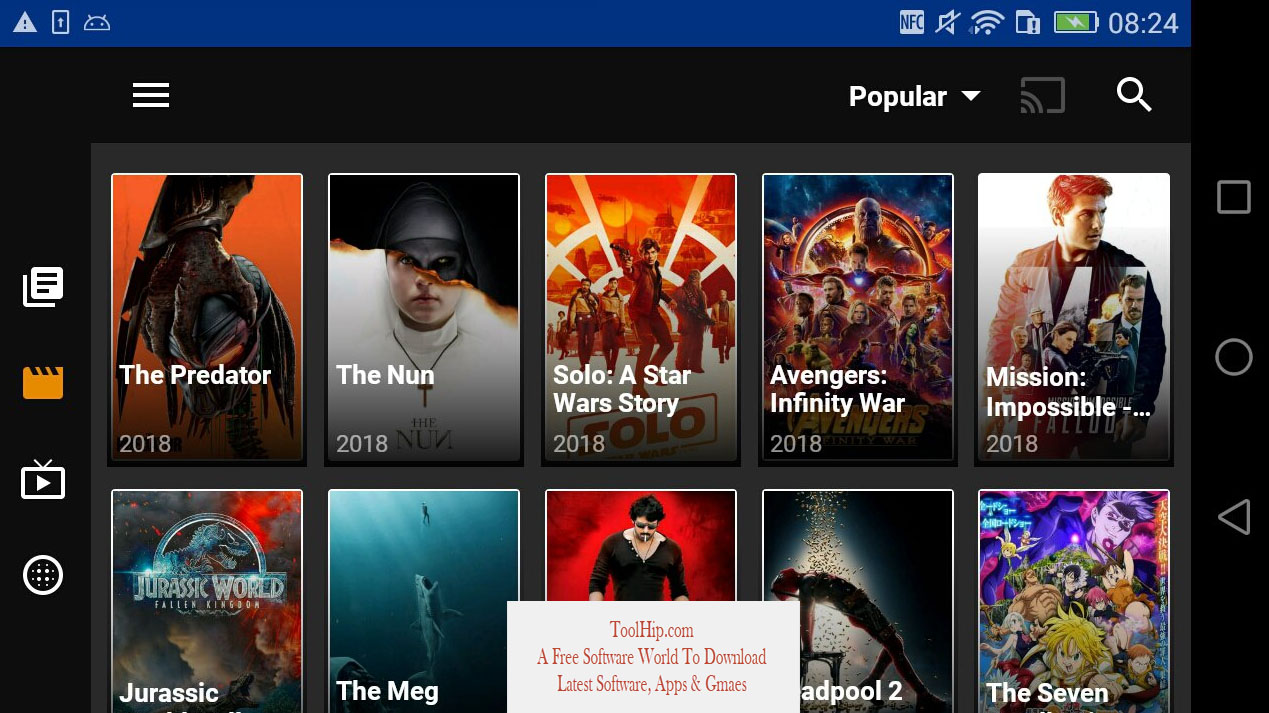
Task: Tap the battery charging status icon
Action: [x=1075, y=22]
